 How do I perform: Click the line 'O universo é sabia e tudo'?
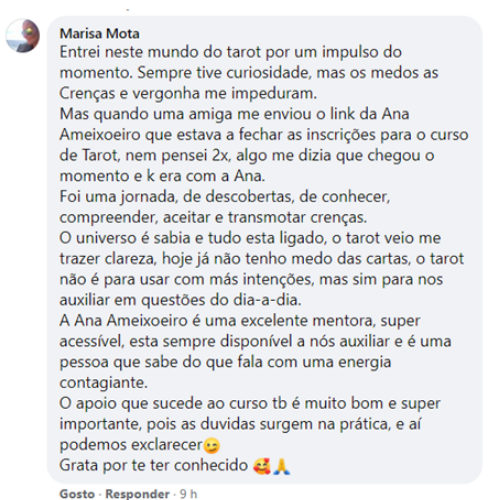[x=250, y=238]
